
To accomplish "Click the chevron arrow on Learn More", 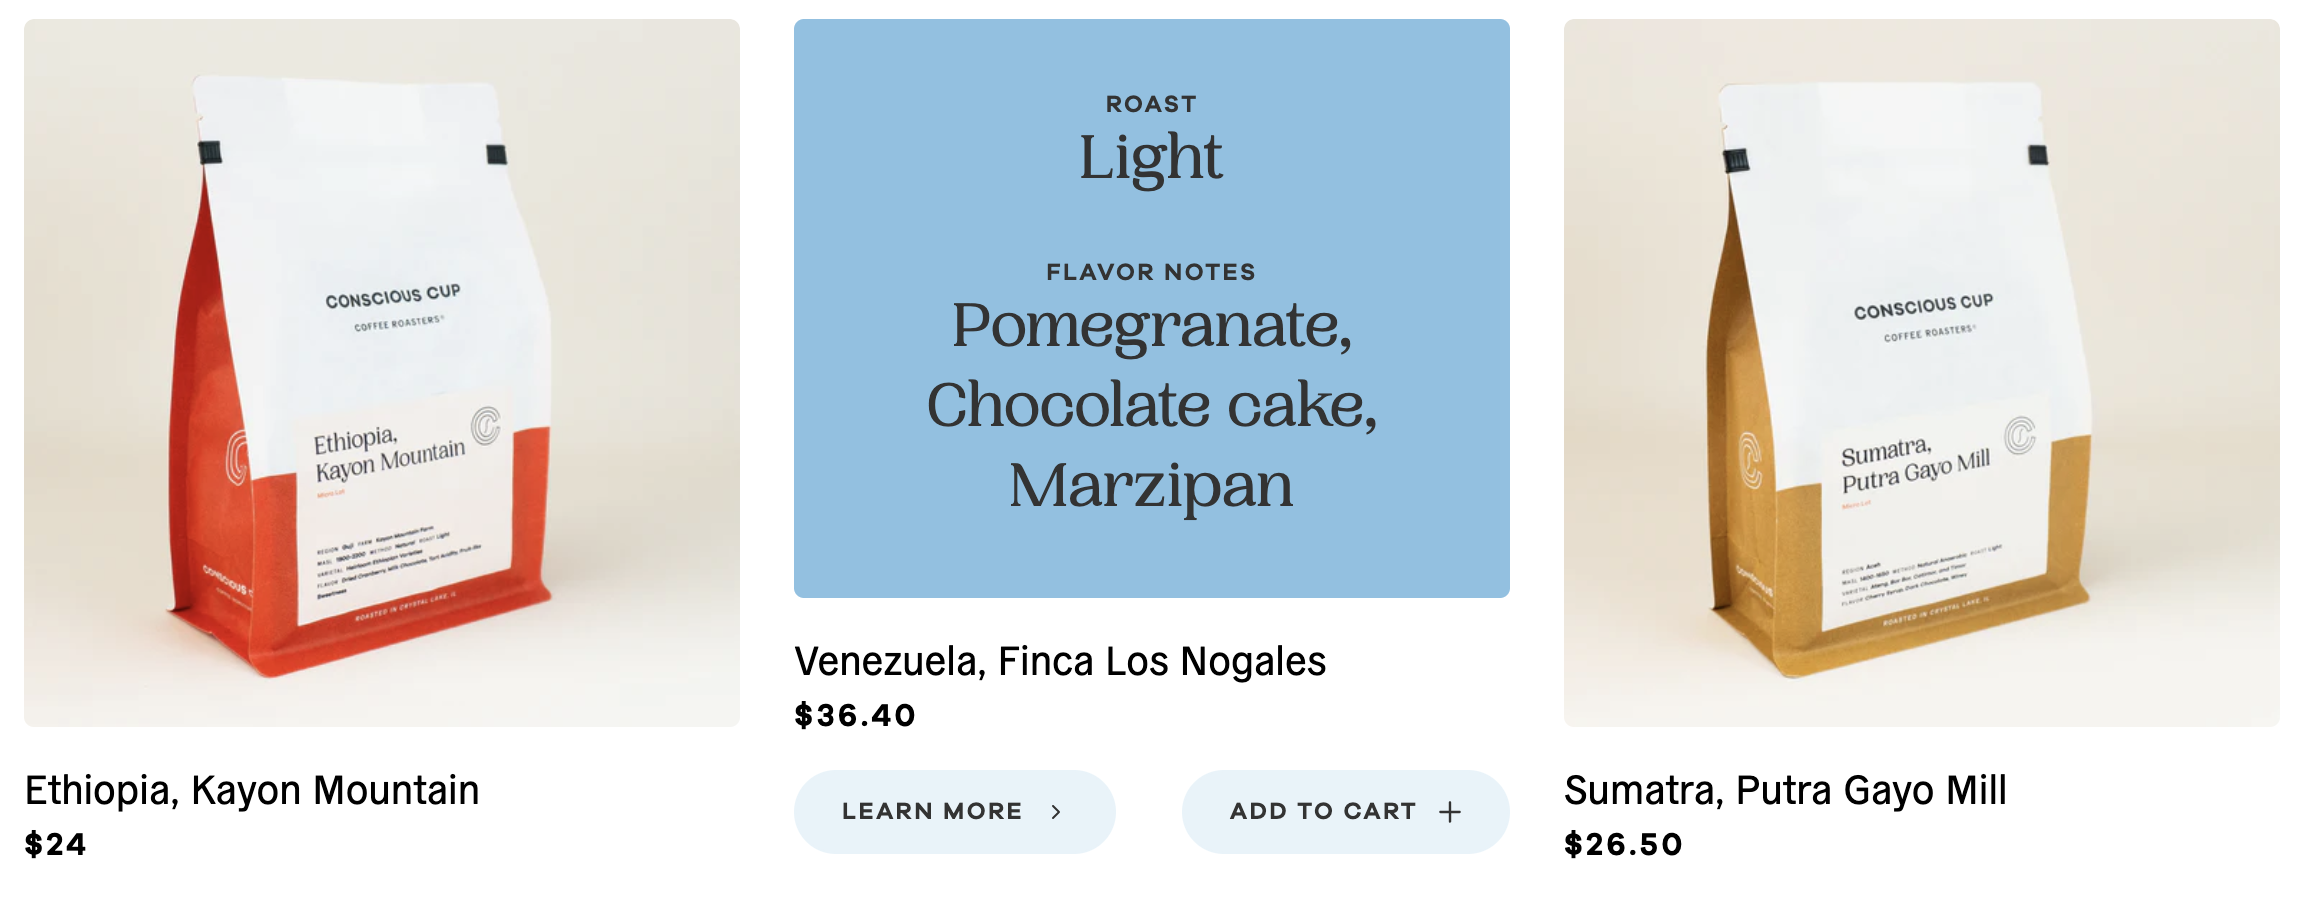I will point(1056,812).
